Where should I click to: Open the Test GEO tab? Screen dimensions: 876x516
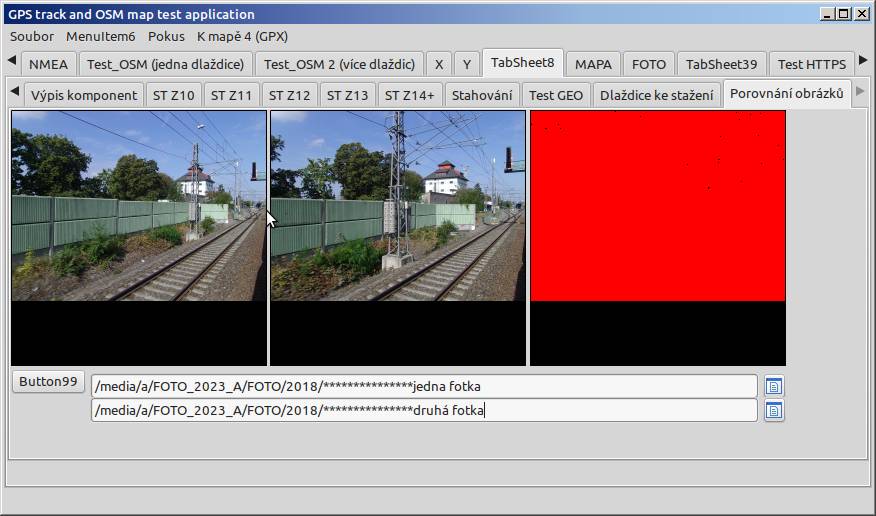pos(556,95)
